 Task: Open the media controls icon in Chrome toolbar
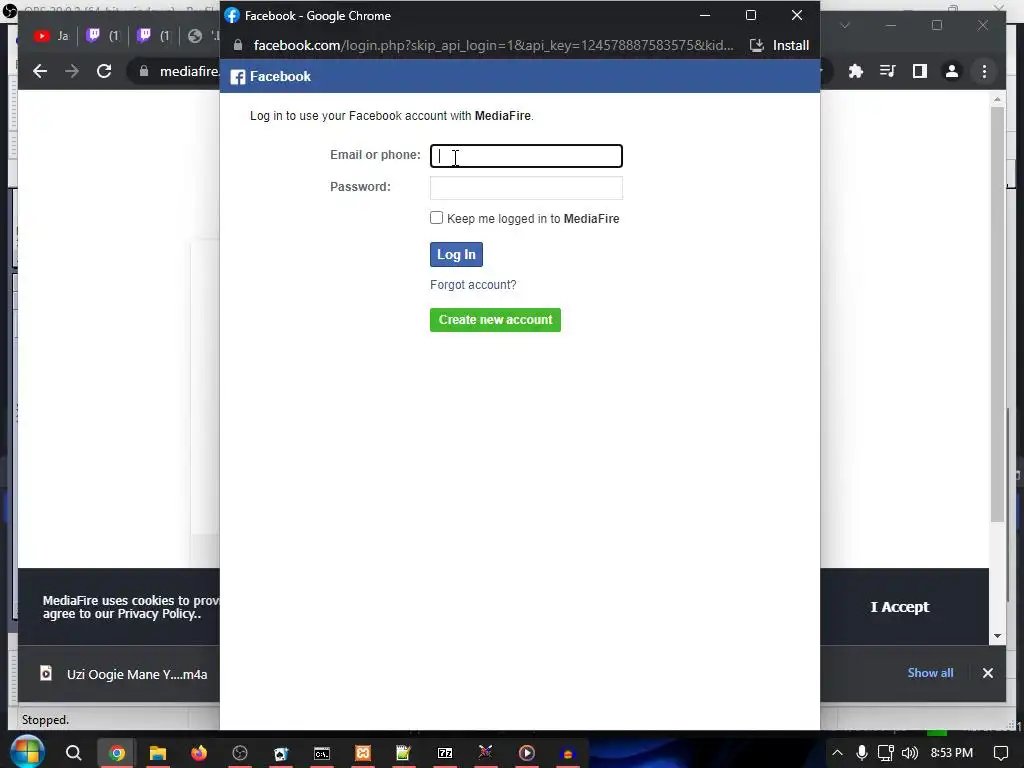[888, 71]
